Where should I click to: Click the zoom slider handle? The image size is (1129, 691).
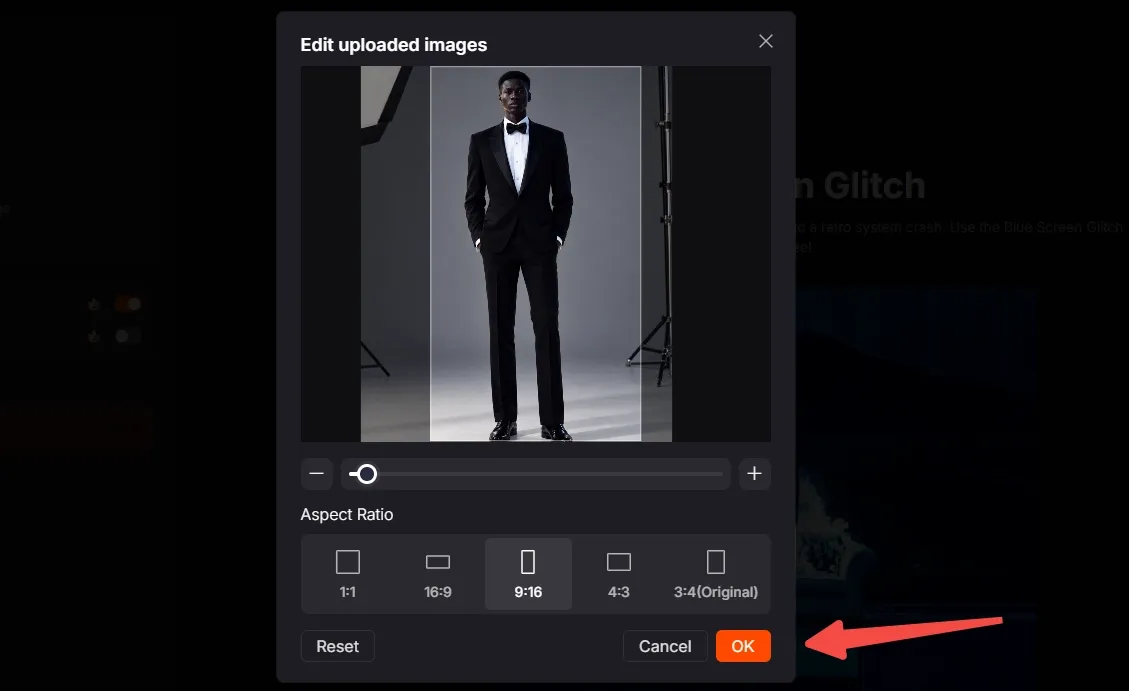pos(366,474)
